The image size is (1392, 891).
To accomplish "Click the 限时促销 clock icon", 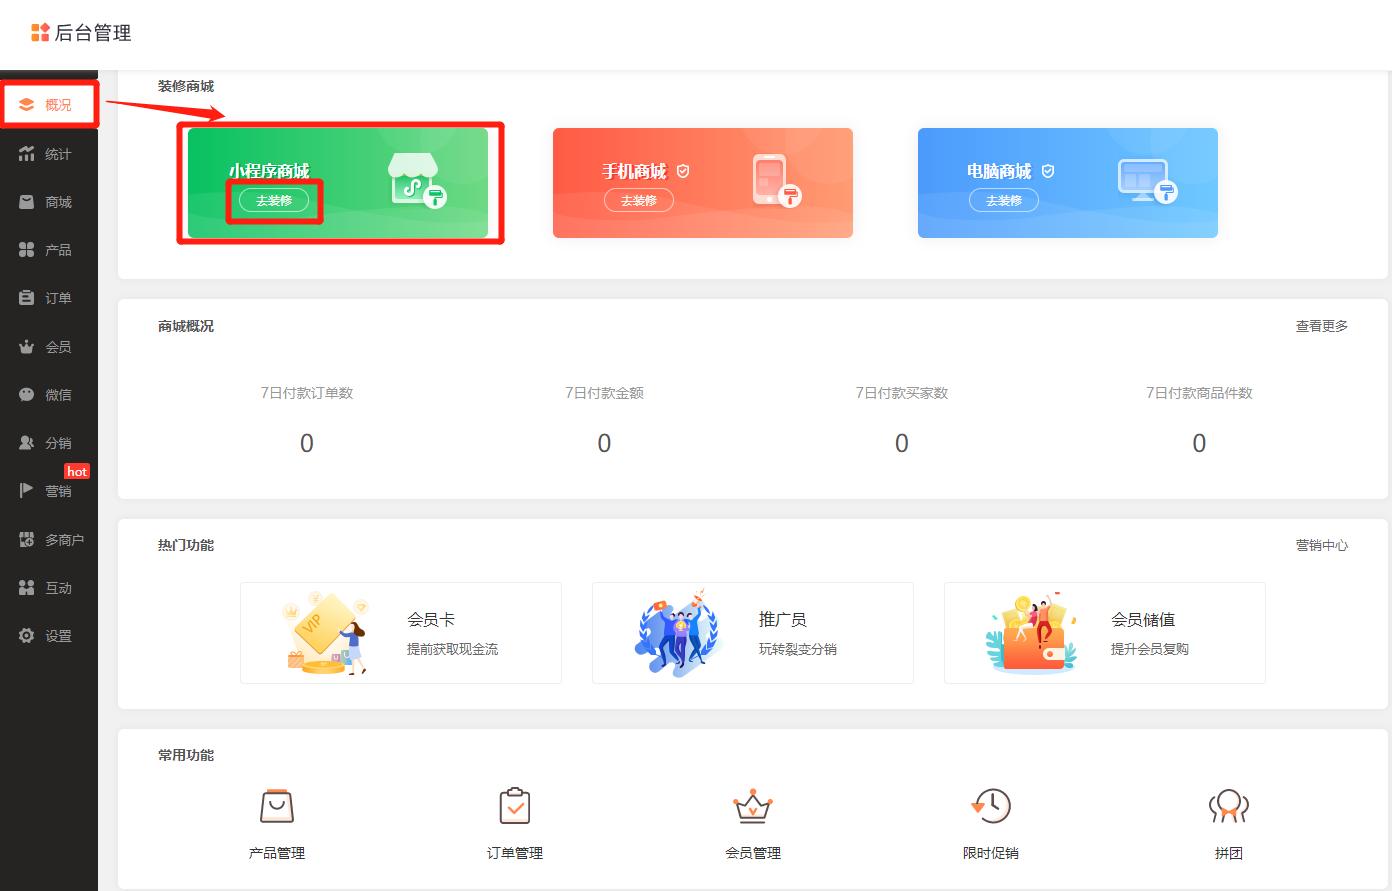I will pos(991,805).
